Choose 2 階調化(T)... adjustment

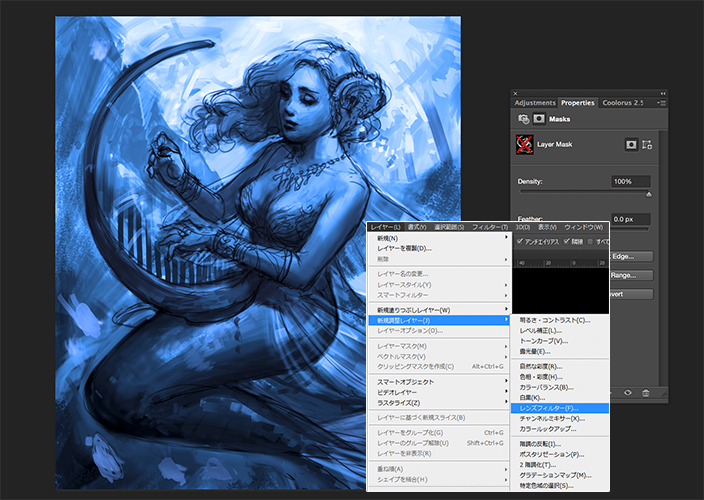pyautogui.click(x=560, y=465)
